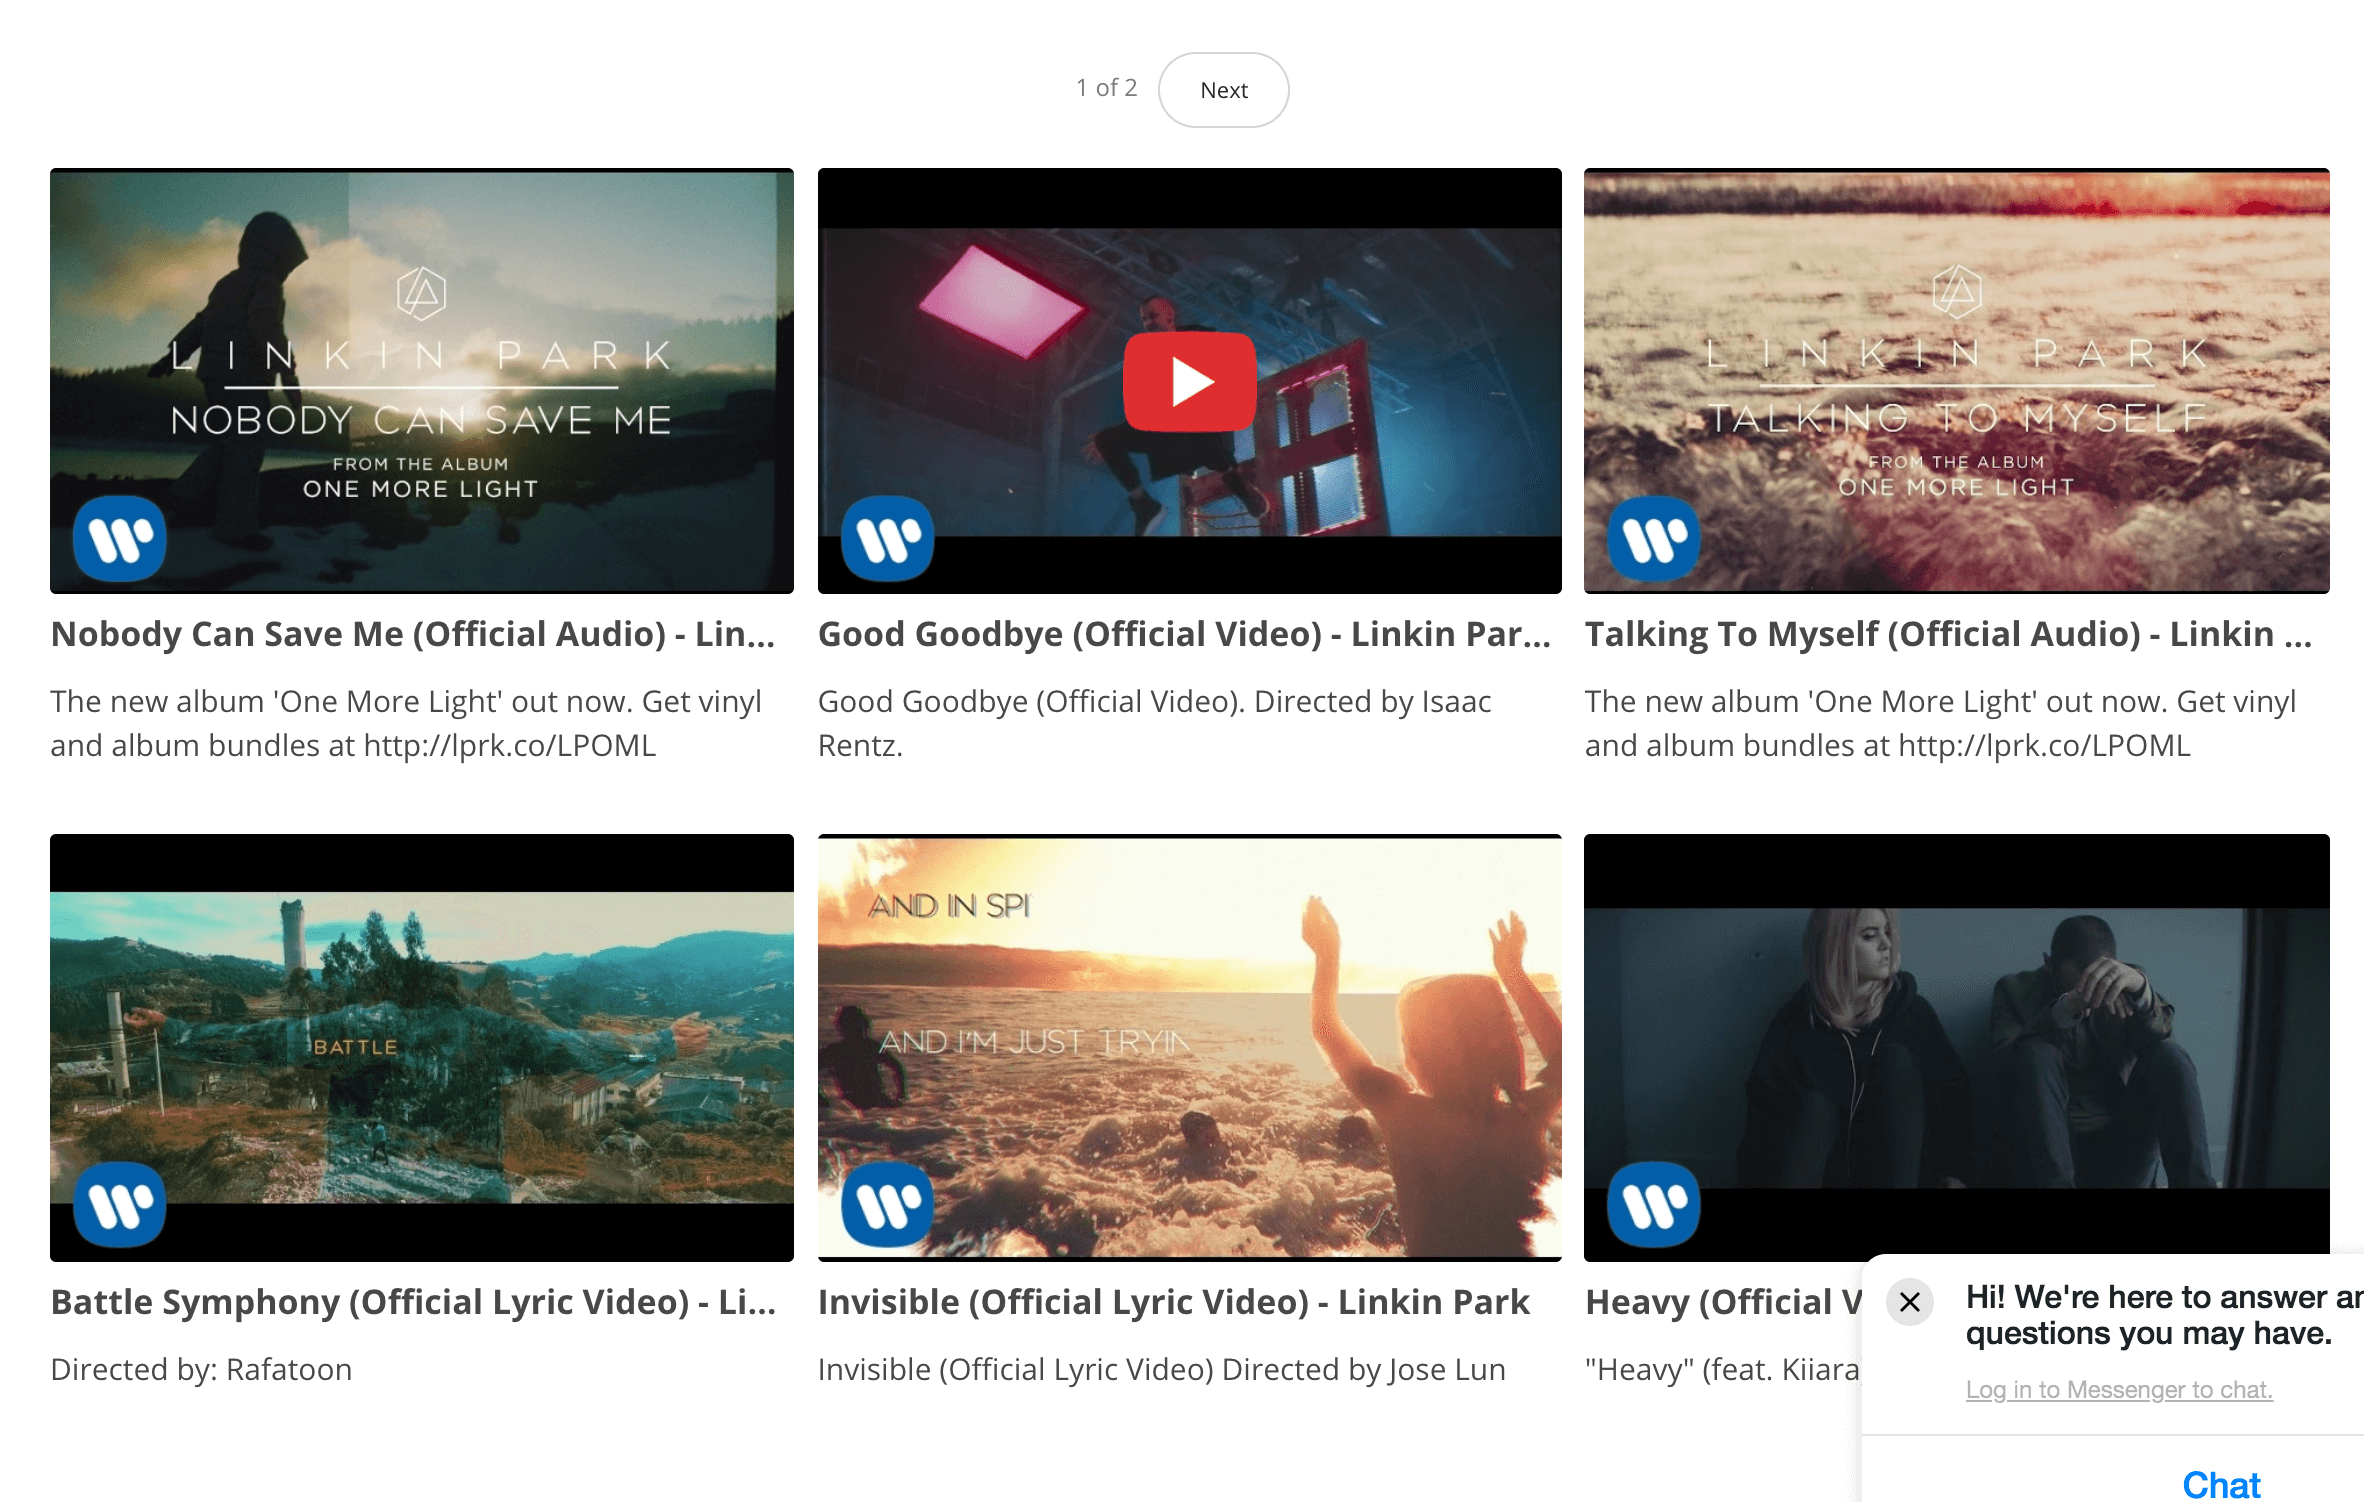Open the Nobody Can Save Me thumbnail
The height and width of the screenshot is (1502, 2364).
coord(422,381)
